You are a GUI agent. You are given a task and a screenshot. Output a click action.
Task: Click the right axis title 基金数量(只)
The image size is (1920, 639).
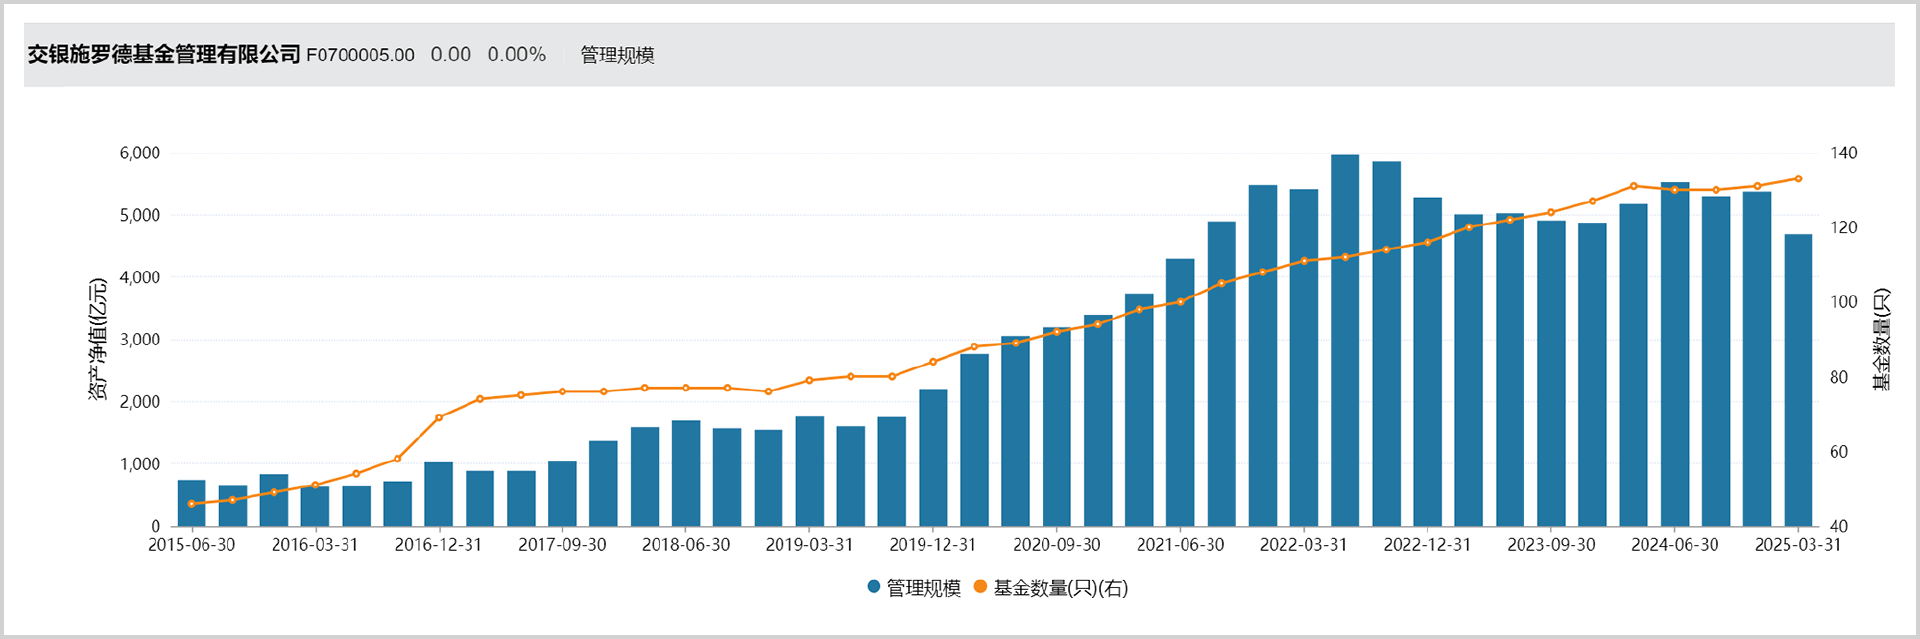1881,339
